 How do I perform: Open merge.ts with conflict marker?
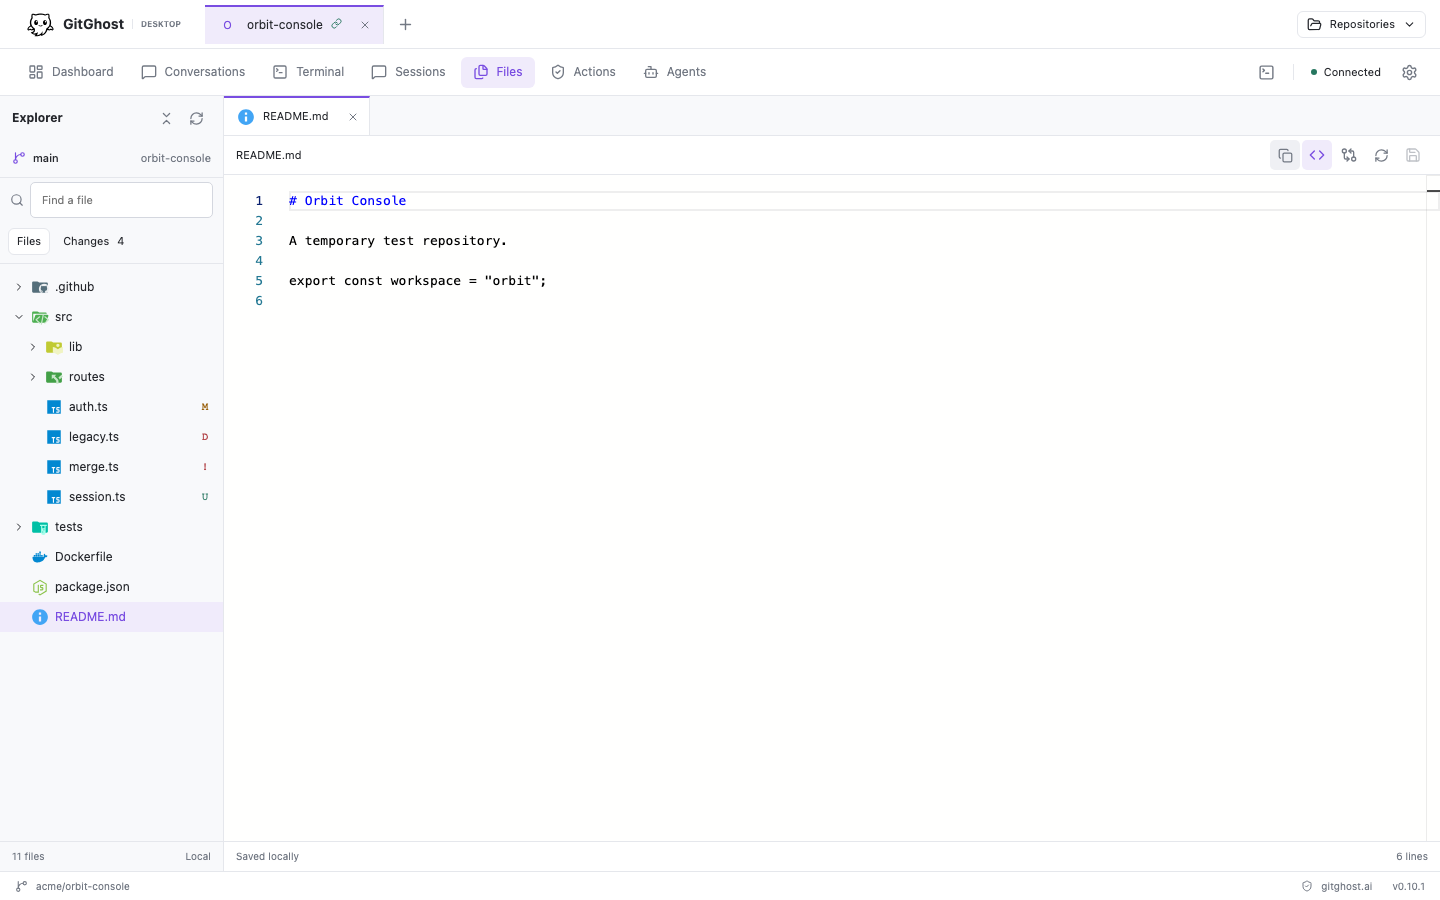point(112,467)
